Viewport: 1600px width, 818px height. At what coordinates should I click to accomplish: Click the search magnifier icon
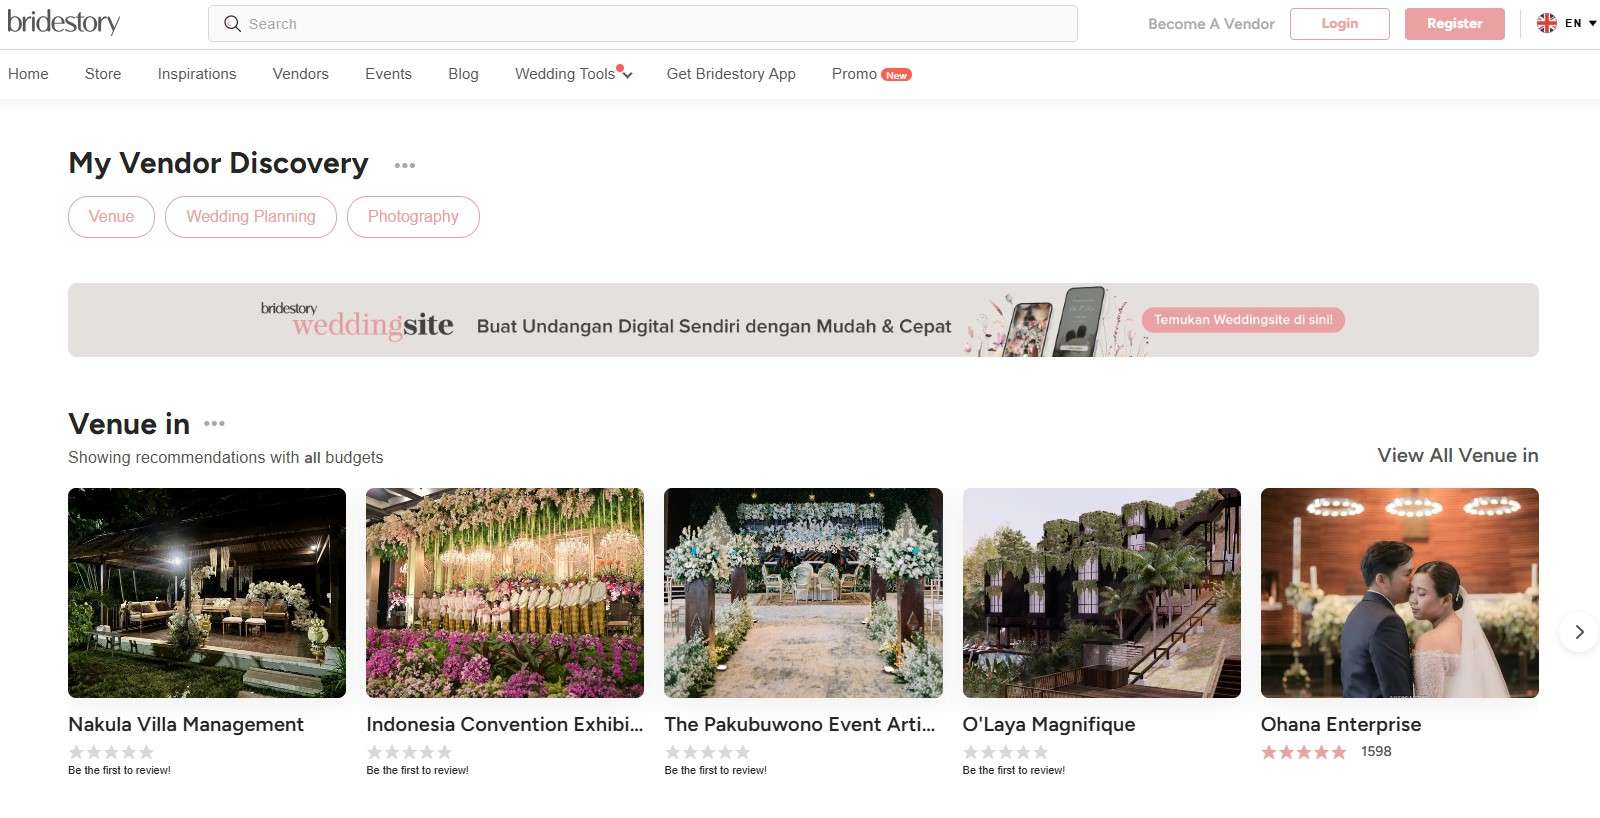pyautogui.click(x=232, y=24)
